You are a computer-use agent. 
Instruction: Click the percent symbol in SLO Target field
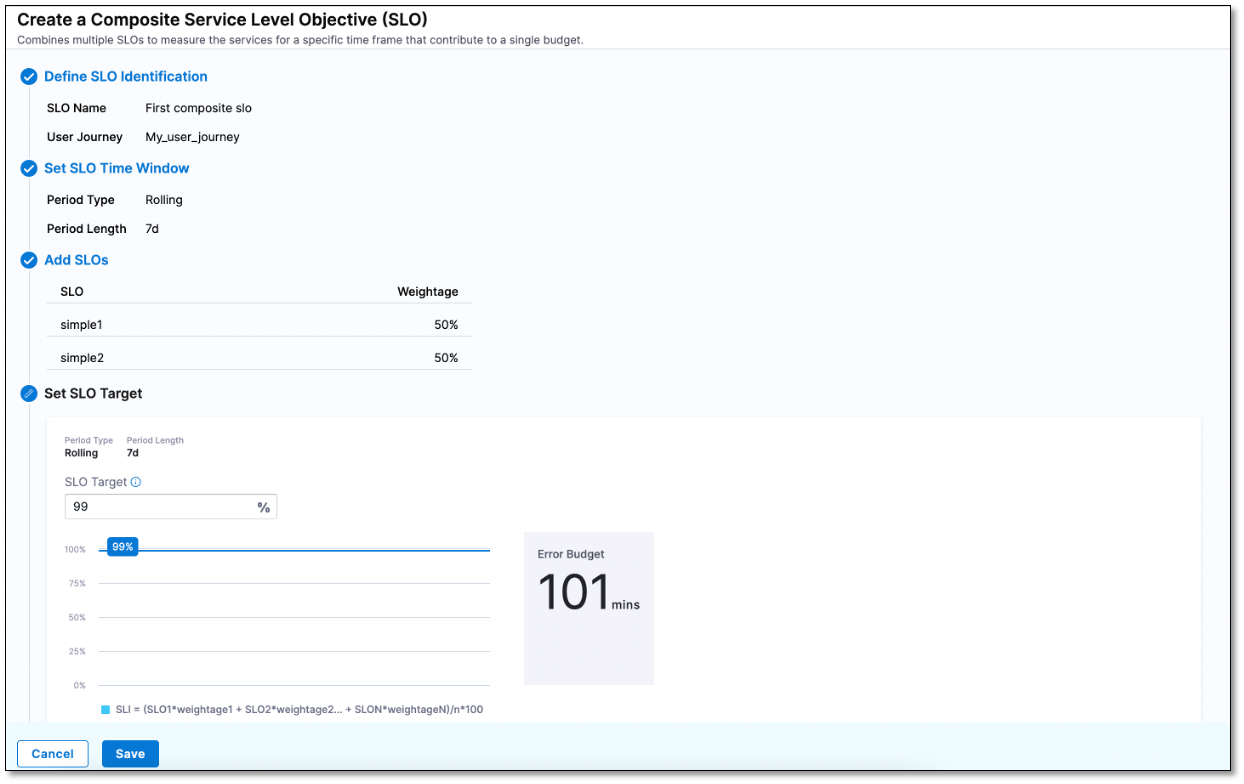tap(263, 507)
